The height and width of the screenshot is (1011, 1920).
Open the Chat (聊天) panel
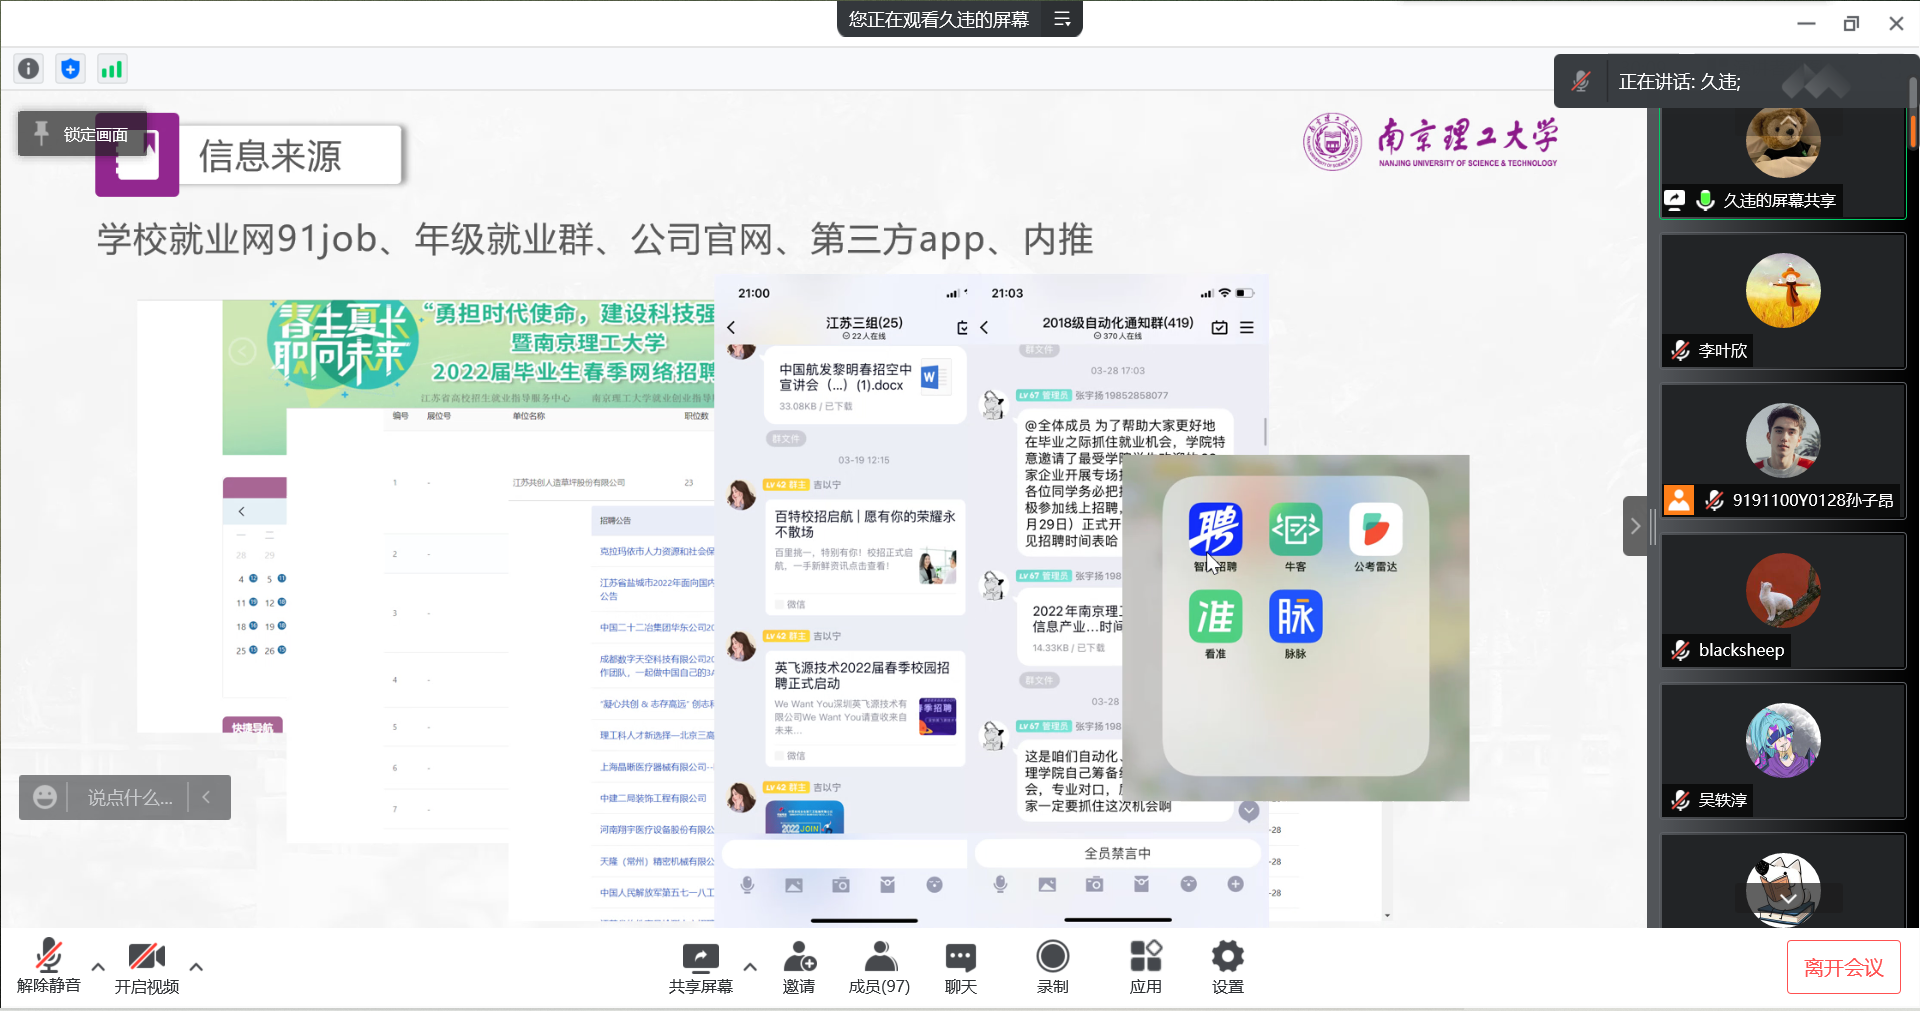click(x=960, y=967)
